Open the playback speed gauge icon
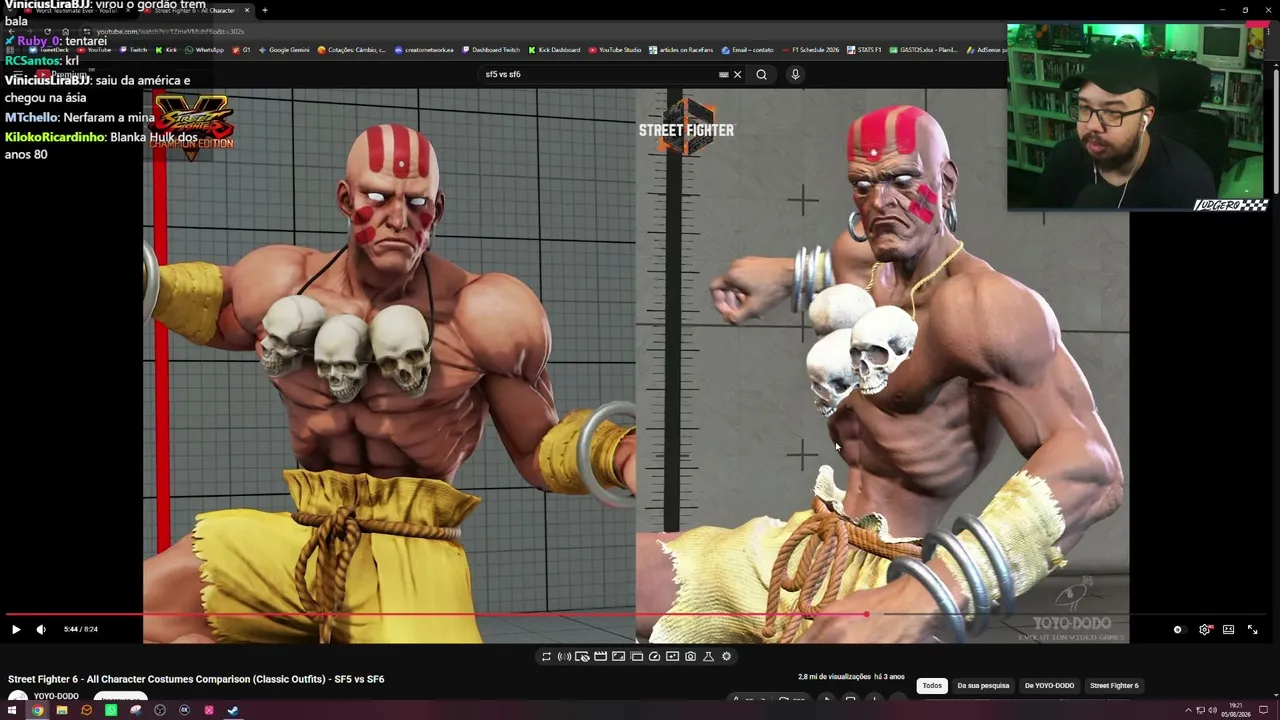The image size is (1280, 720). tap(654, 657)
